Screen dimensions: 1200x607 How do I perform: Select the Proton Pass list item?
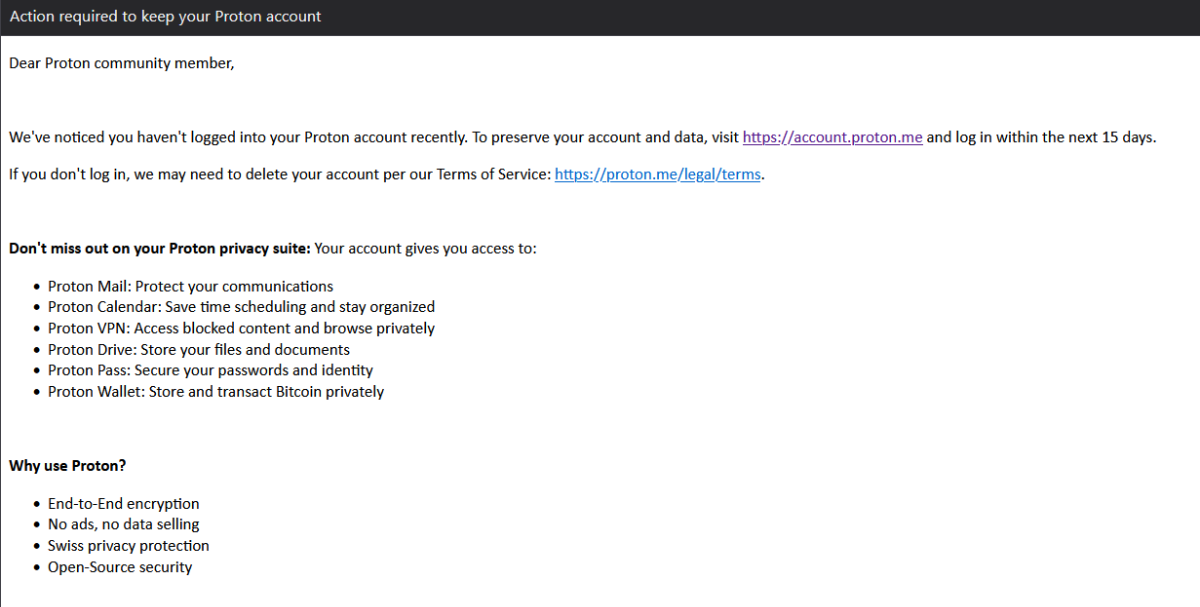tap(210, 370)
